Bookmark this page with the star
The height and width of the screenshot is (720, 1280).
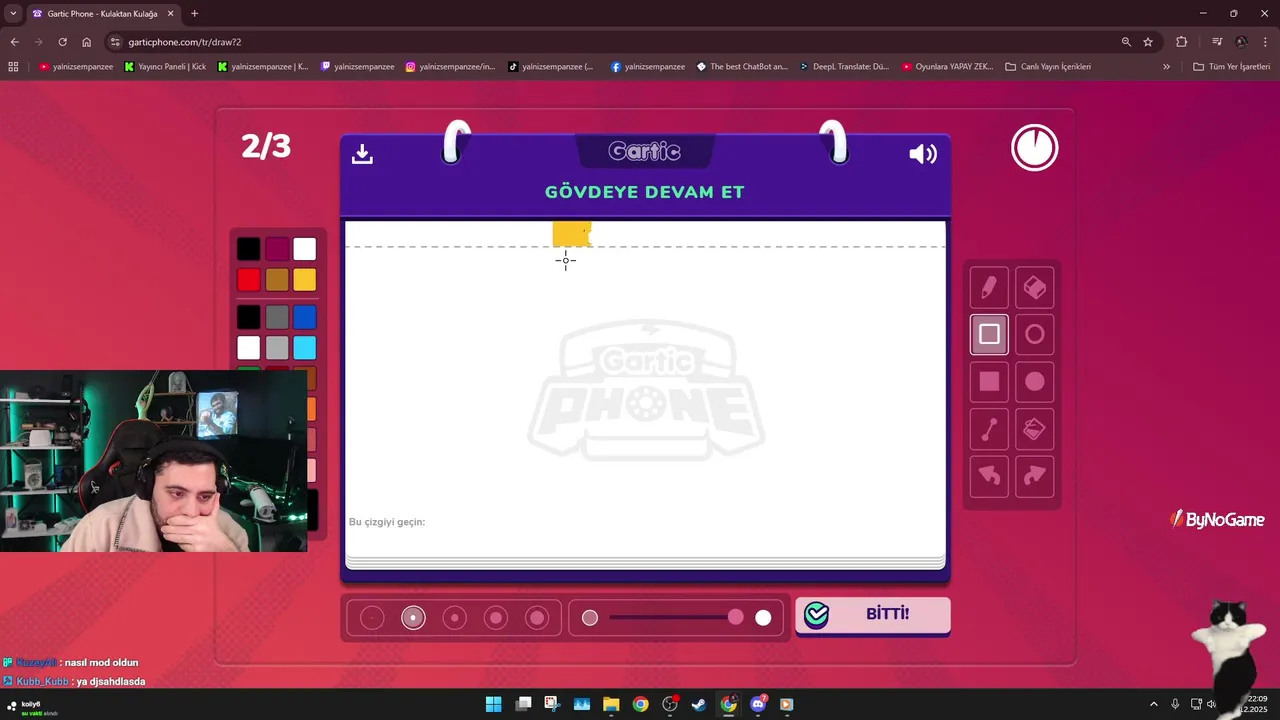point(1148,42)
